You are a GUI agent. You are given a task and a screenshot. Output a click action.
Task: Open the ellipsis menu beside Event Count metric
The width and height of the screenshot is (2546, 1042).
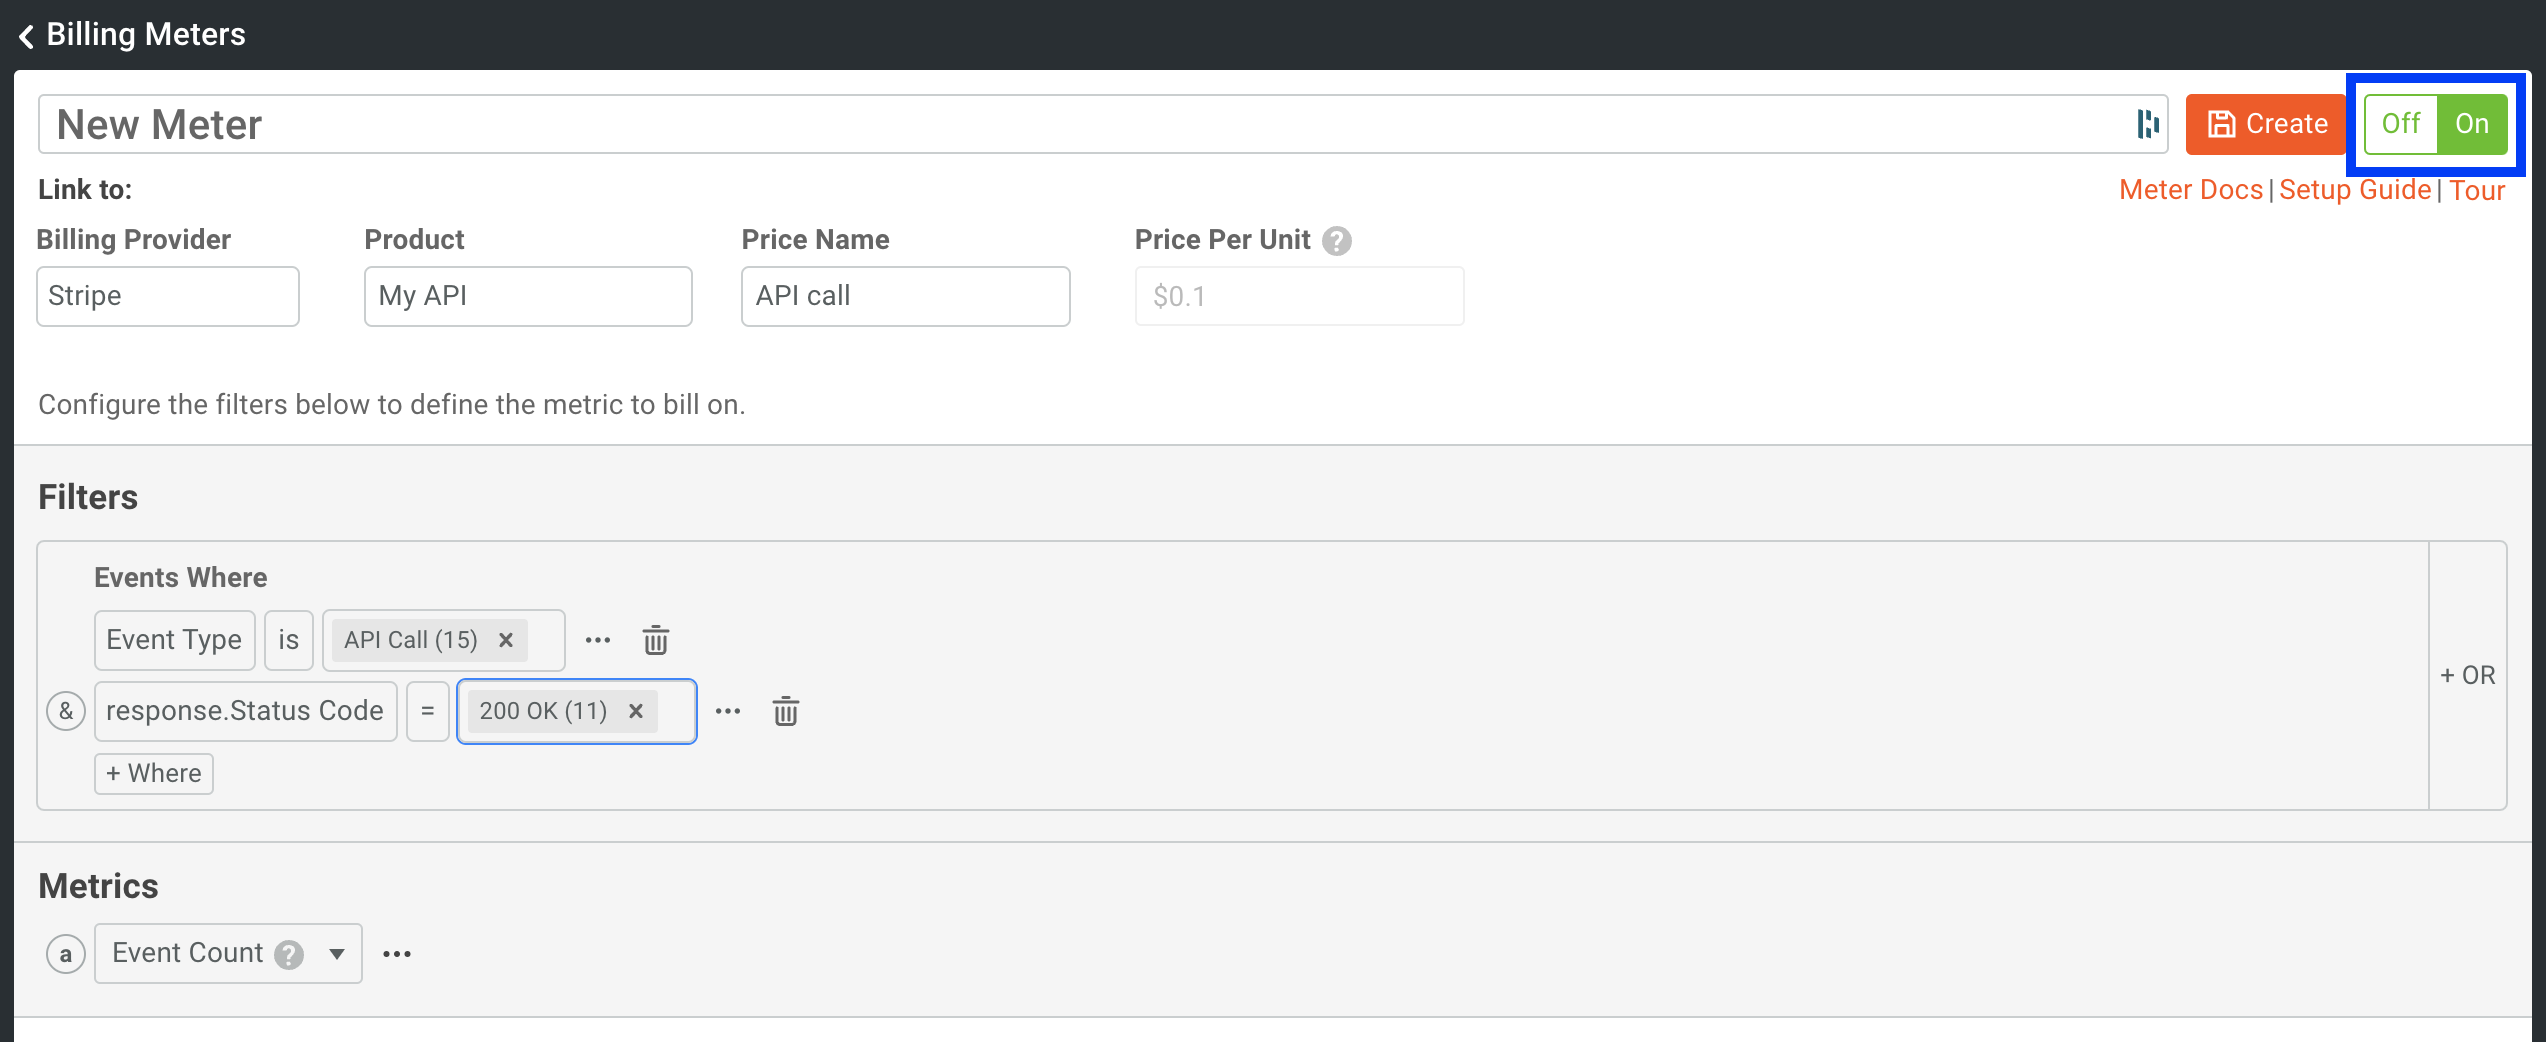coord(397,953)
